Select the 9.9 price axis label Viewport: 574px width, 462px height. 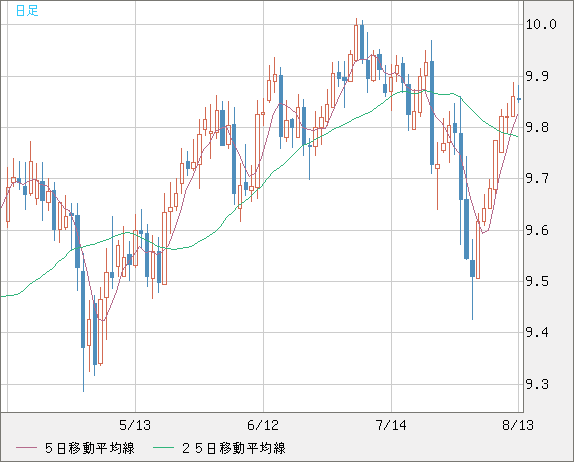[537, 77]
